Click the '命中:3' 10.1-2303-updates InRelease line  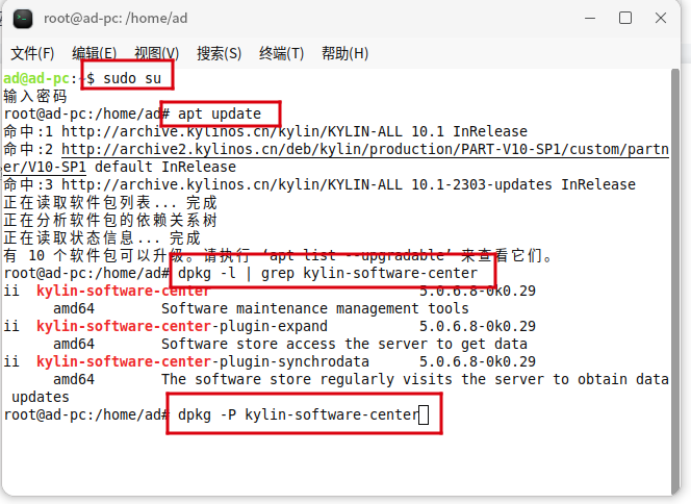coord(320,184)
